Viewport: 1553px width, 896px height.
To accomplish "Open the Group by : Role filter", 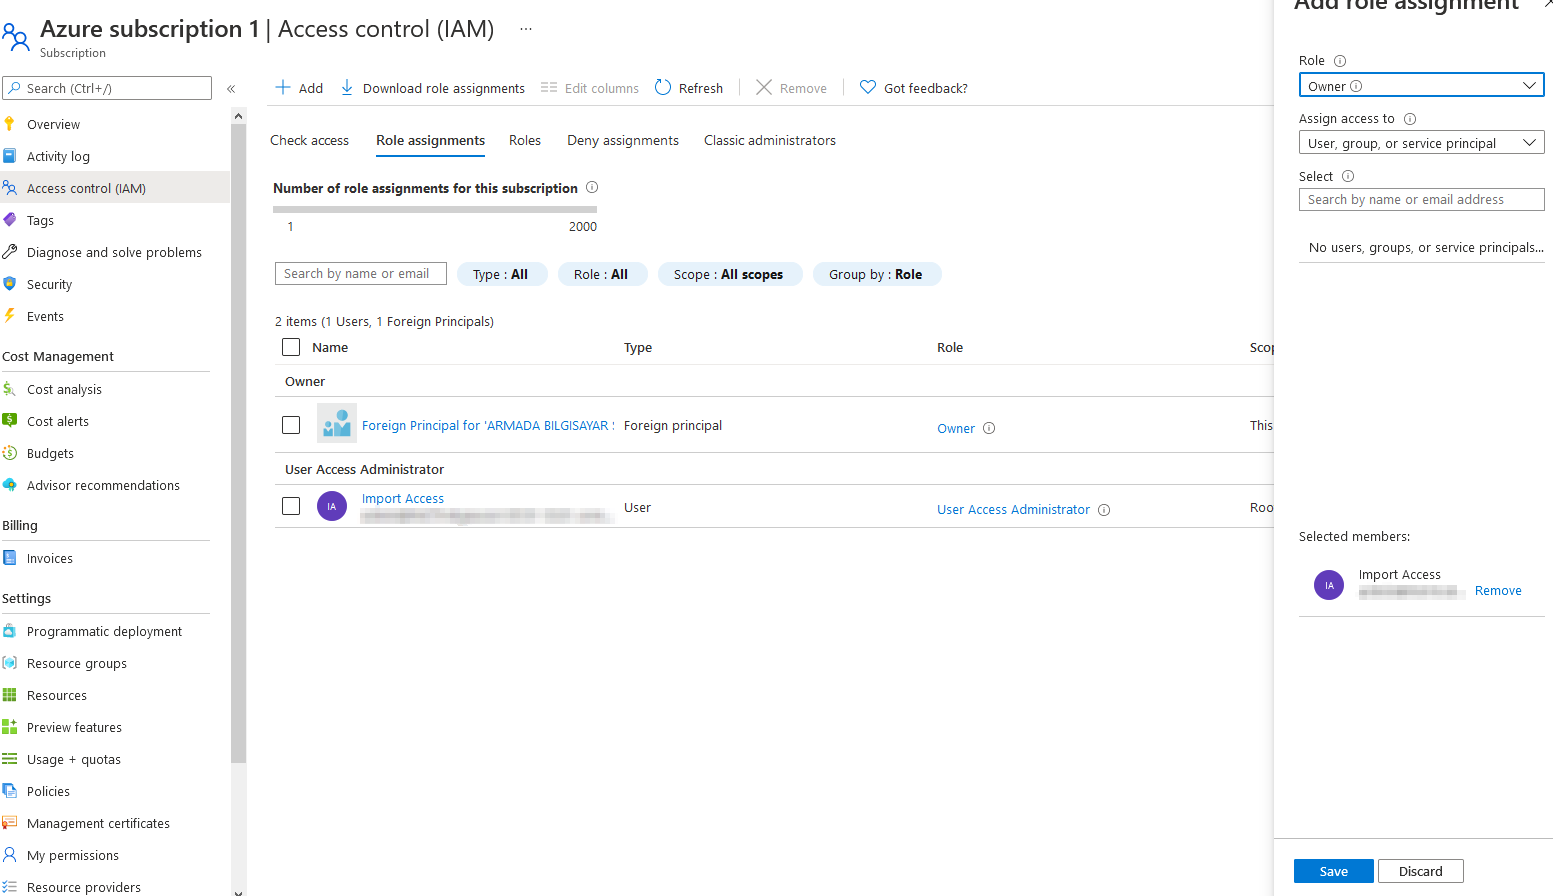I will 877,274.
